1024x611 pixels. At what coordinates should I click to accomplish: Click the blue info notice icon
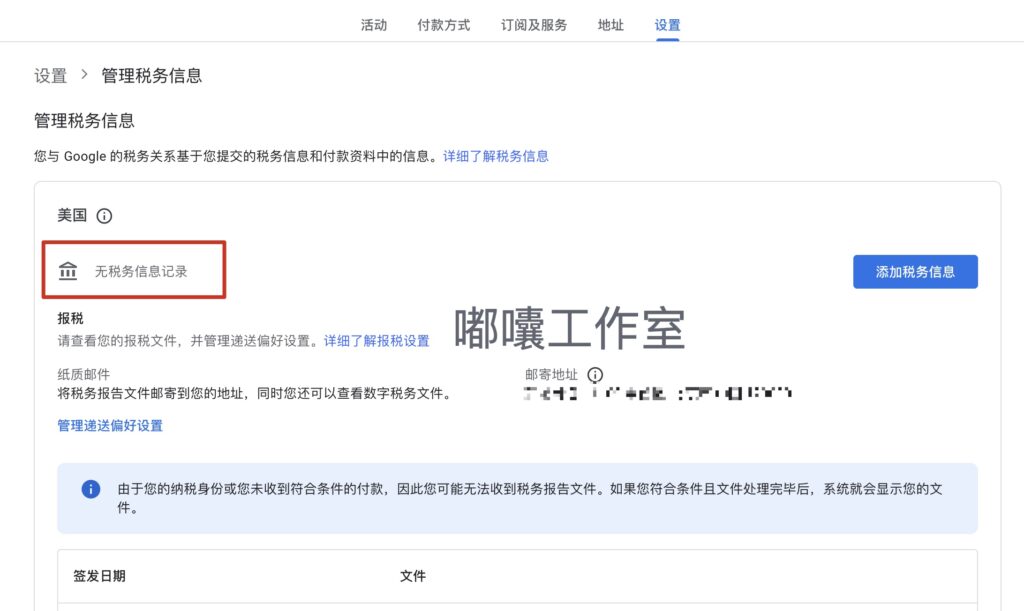click(91, 489)
